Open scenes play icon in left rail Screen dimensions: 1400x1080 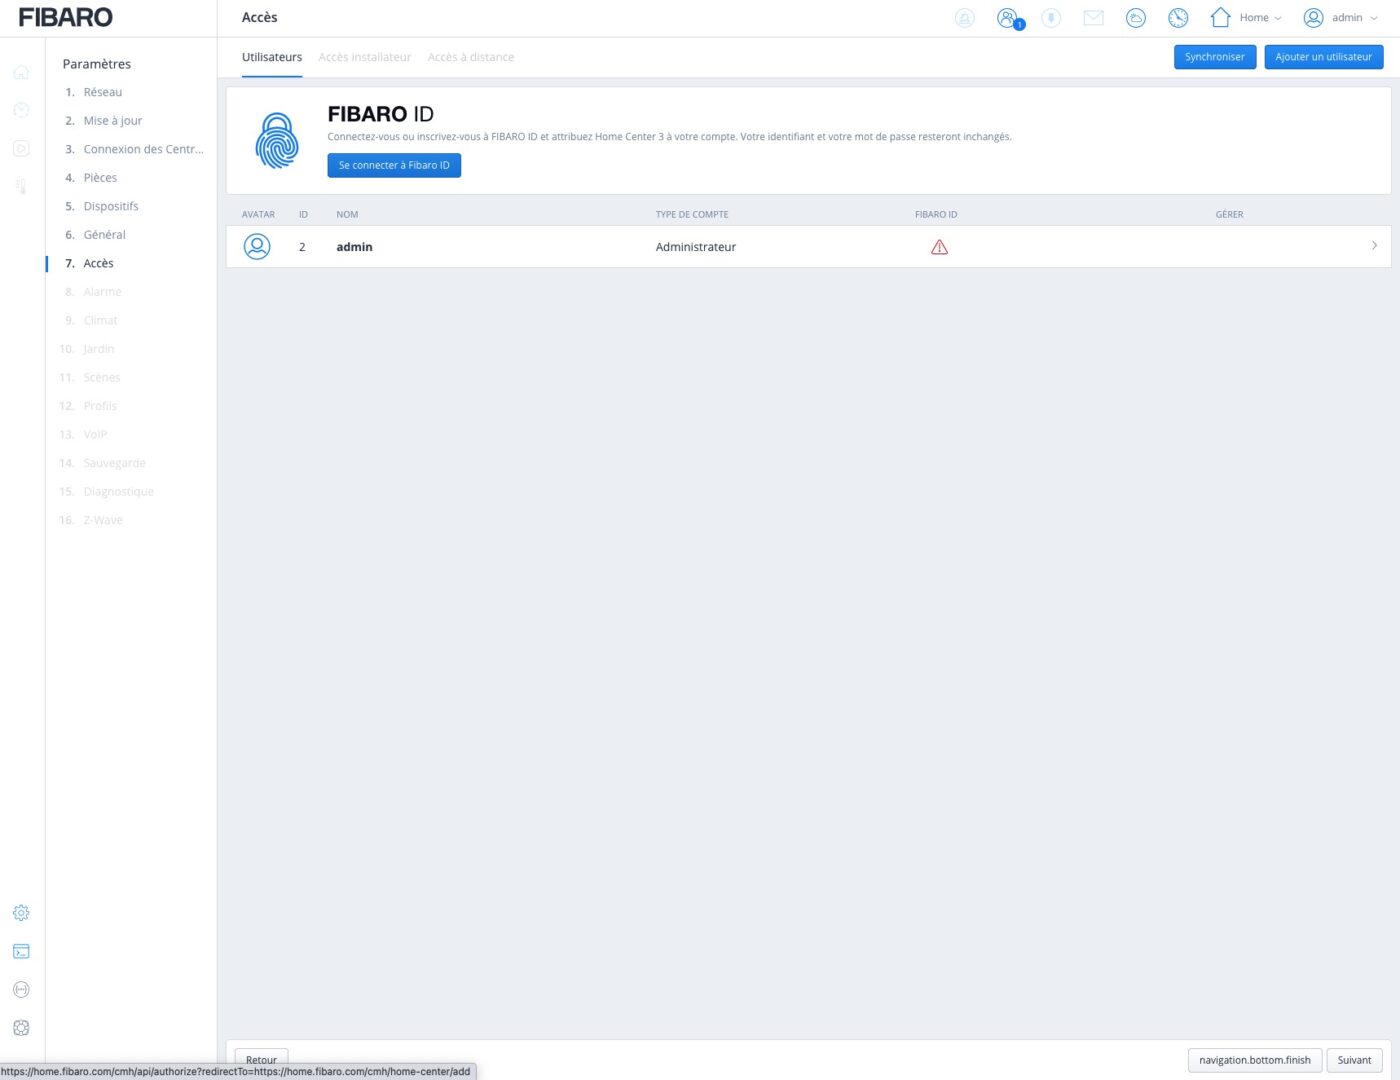pos(21,148)
